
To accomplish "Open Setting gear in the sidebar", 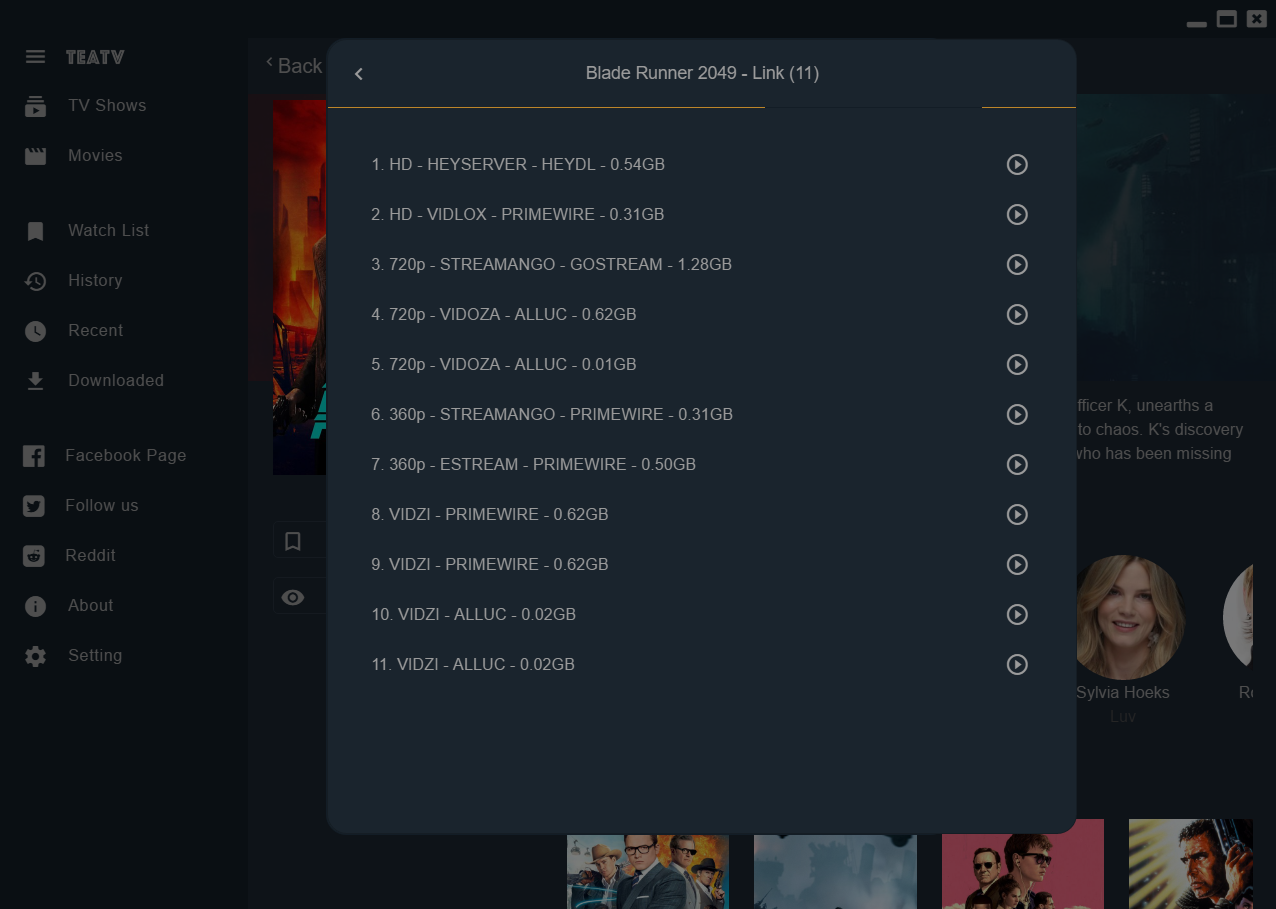I will 35,656.
